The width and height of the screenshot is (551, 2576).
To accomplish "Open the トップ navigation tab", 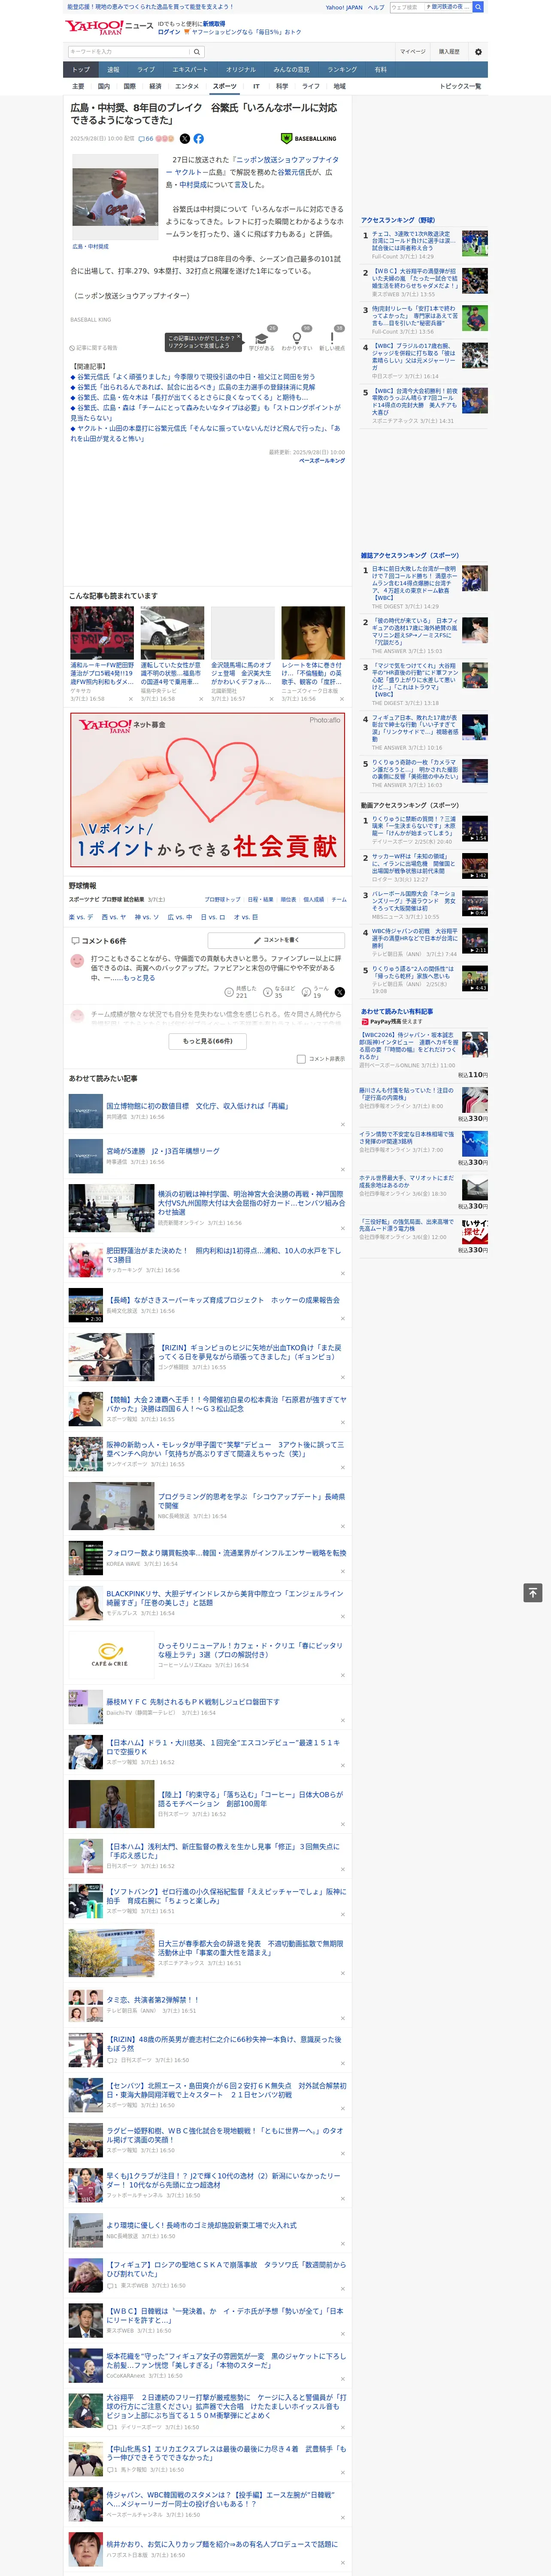I will [81, 70].
